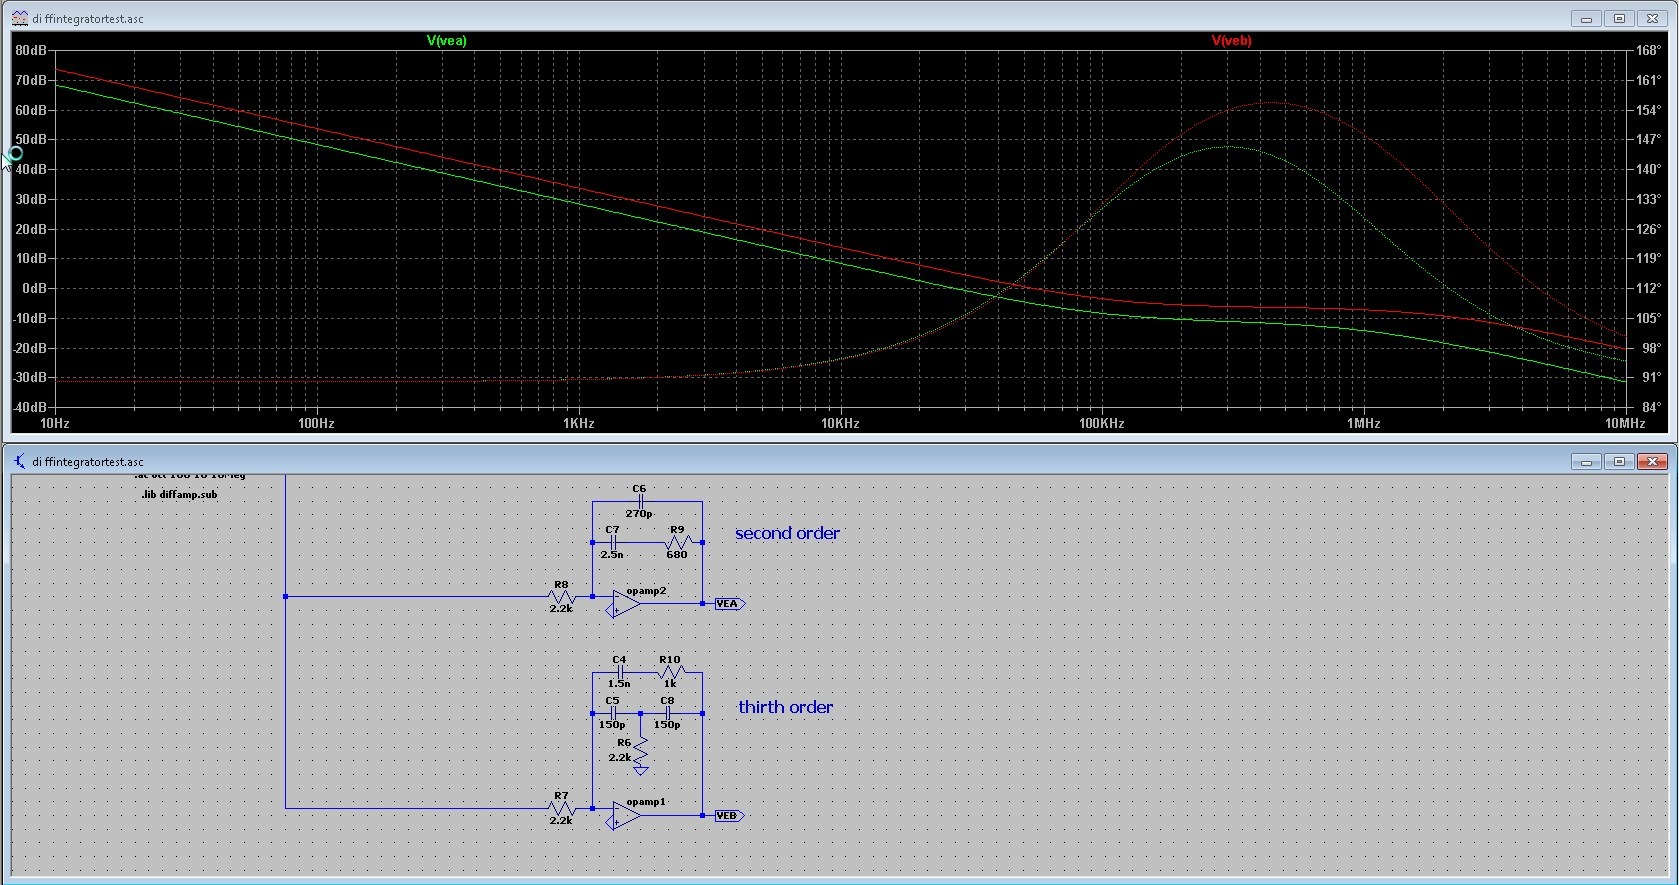Click the "second order" comment text
The height and width of the screenshot is (885, 1679).
[787, 533]
